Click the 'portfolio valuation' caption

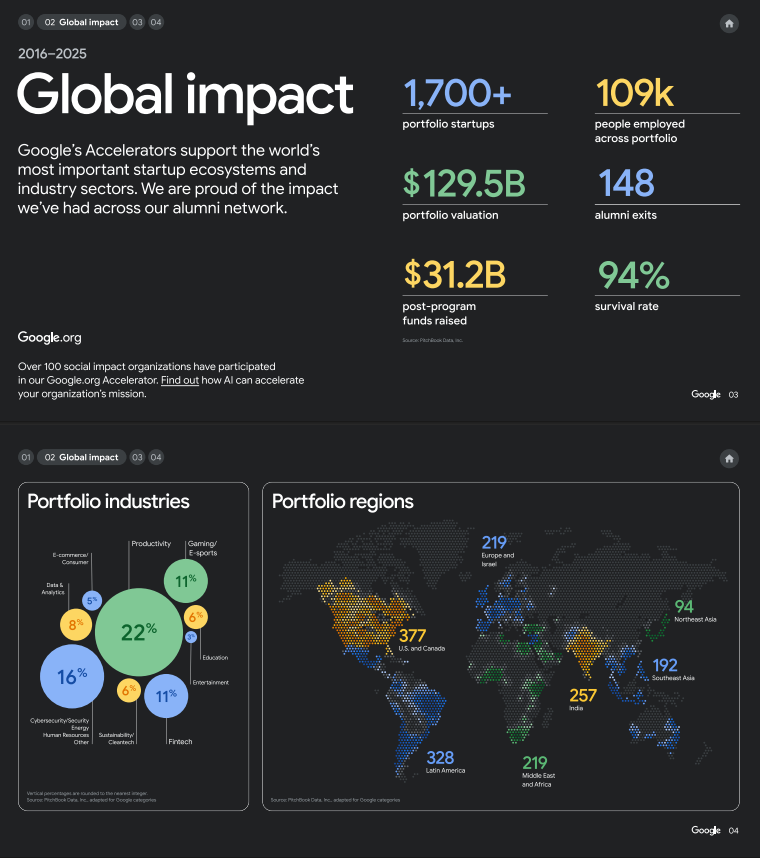450,215
